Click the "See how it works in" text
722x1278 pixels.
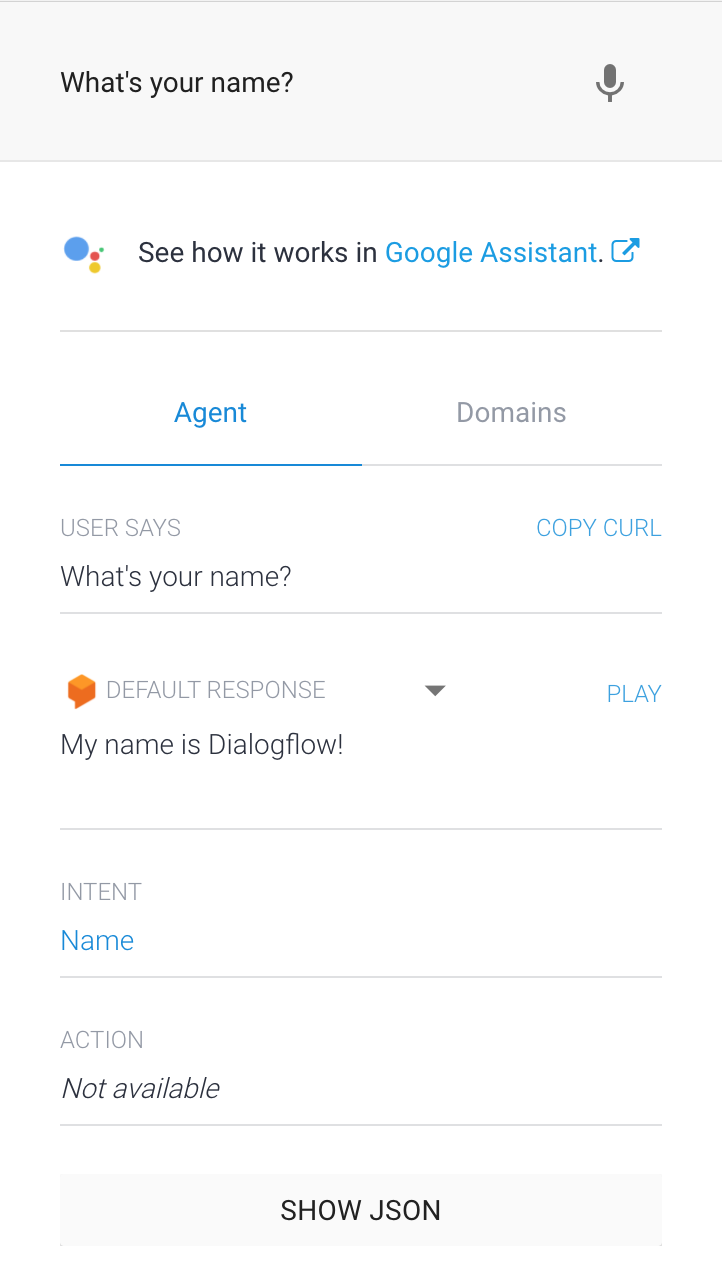click(x=257, y=253)
